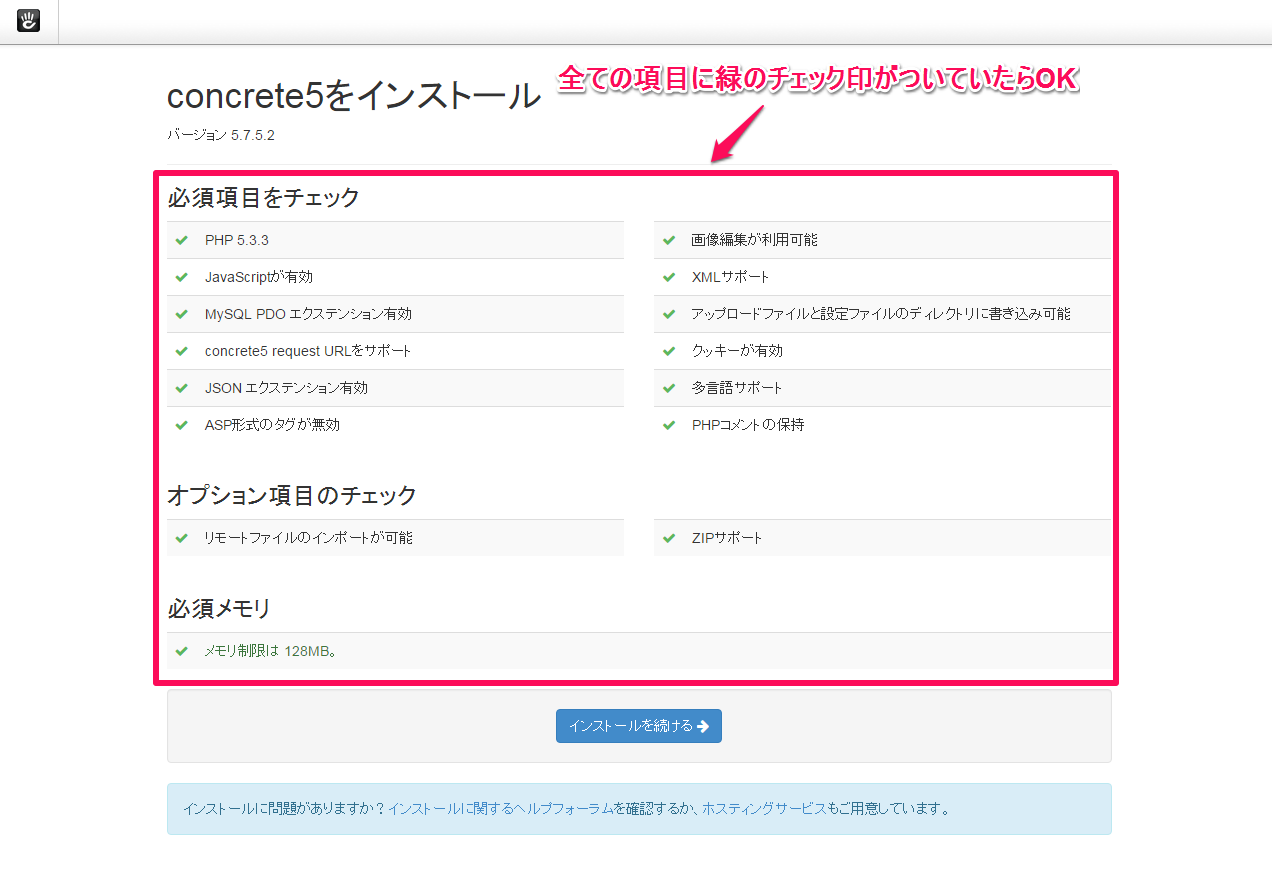Click the concrete5をインストール page heading

click(353, 96)
